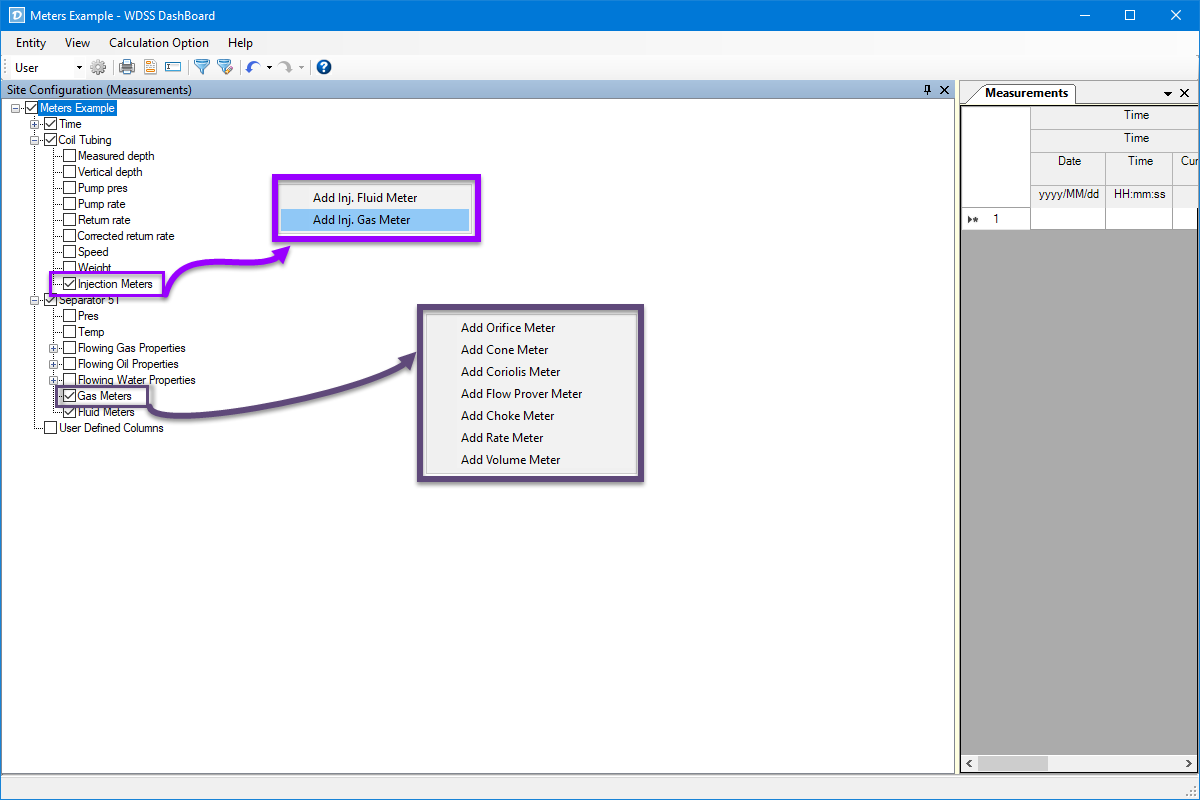Screen dimensions: 1200x800
Task: Click the blue undo arrow icon
Action: coord(253,67)
